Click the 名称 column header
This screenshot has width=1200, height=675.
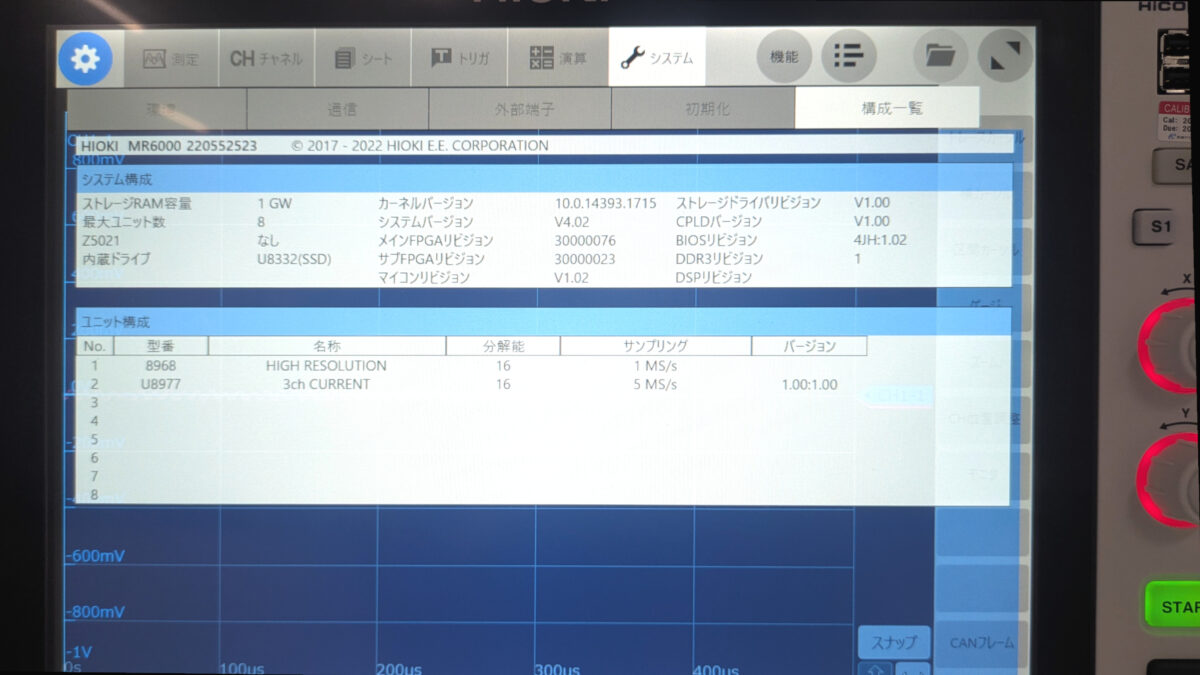coord(327,346)
